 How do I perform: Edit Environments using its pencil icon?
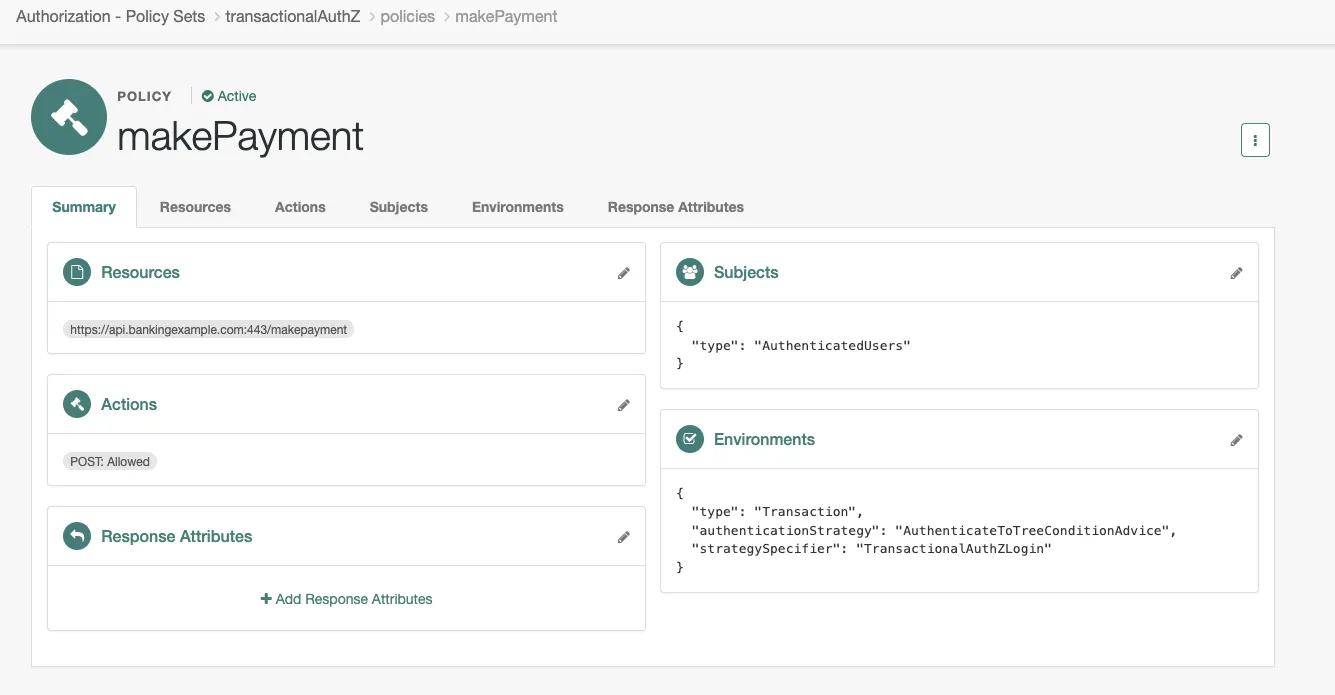pos(1236,439)
